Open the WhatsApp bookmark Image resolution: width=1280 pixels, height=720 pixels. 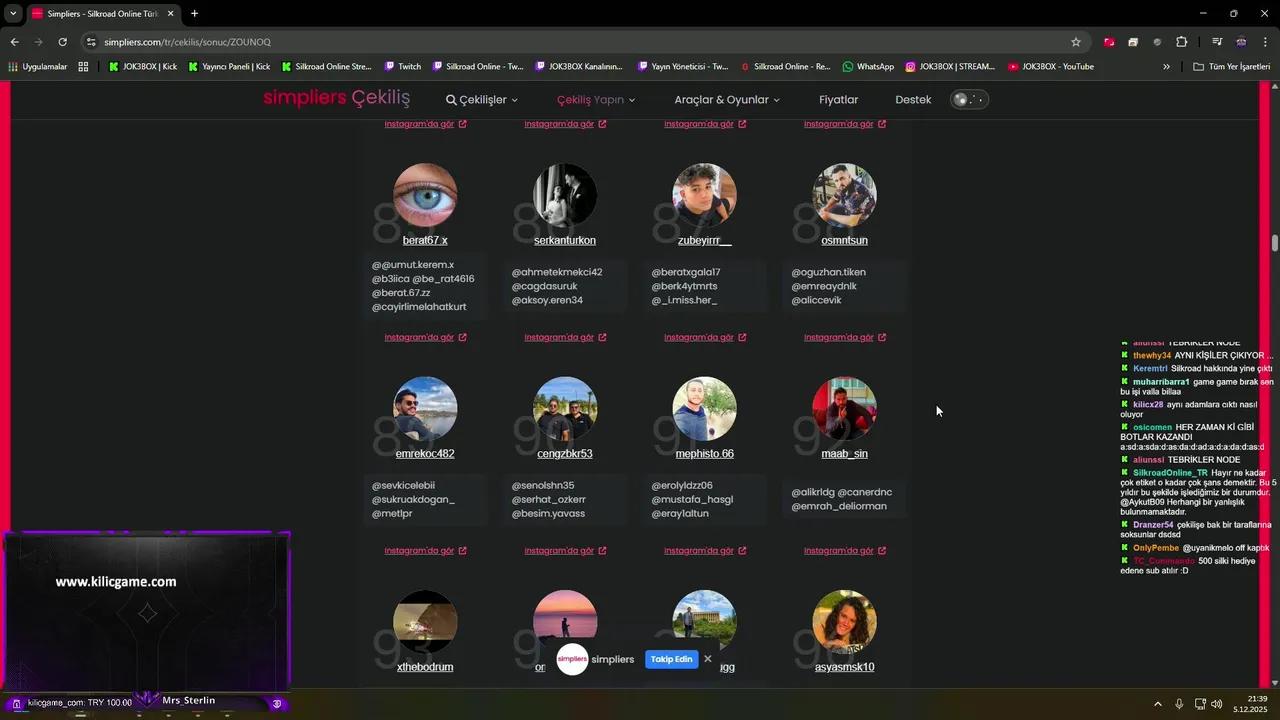(x=868, y=67)
